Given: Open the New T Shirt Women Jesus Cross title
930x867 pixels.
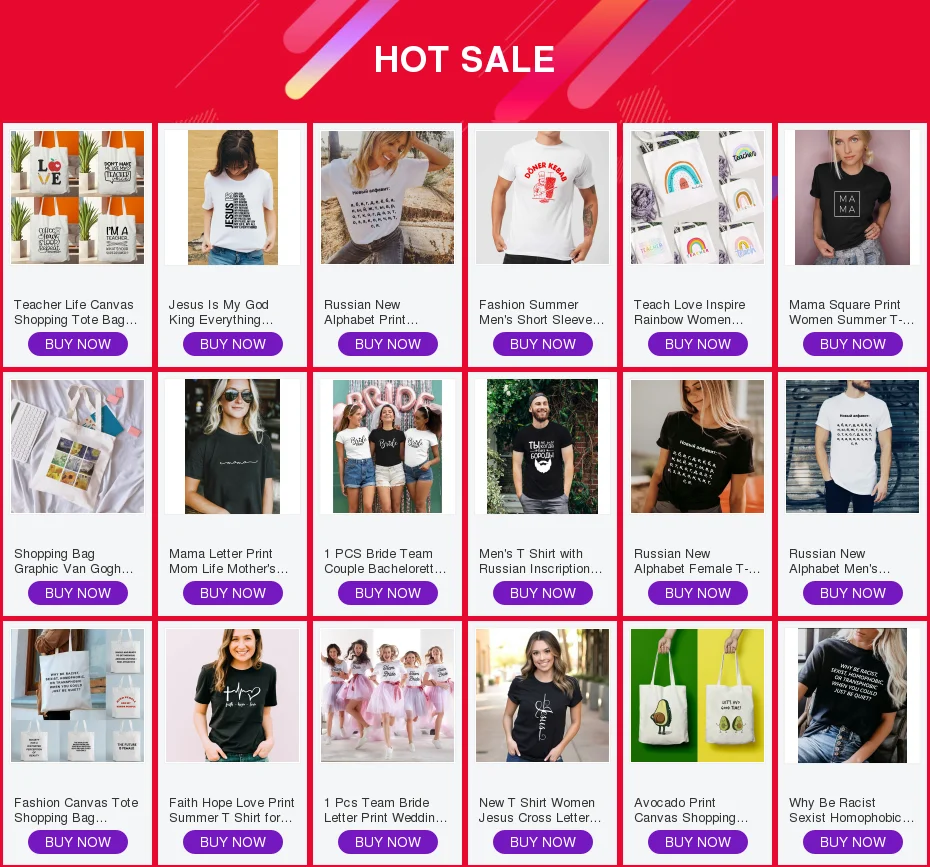Looking at the screenshot, I should [x=540, y=810].
